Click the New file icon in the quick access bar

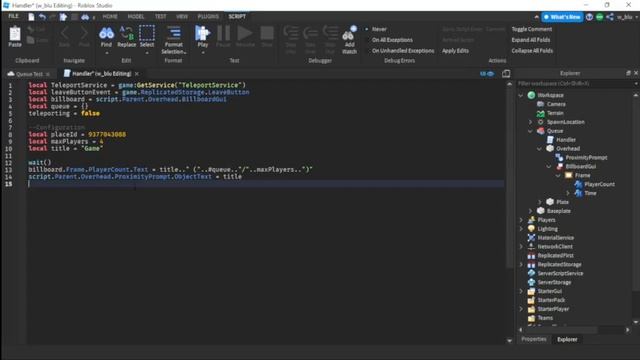[x=31, y=17]
